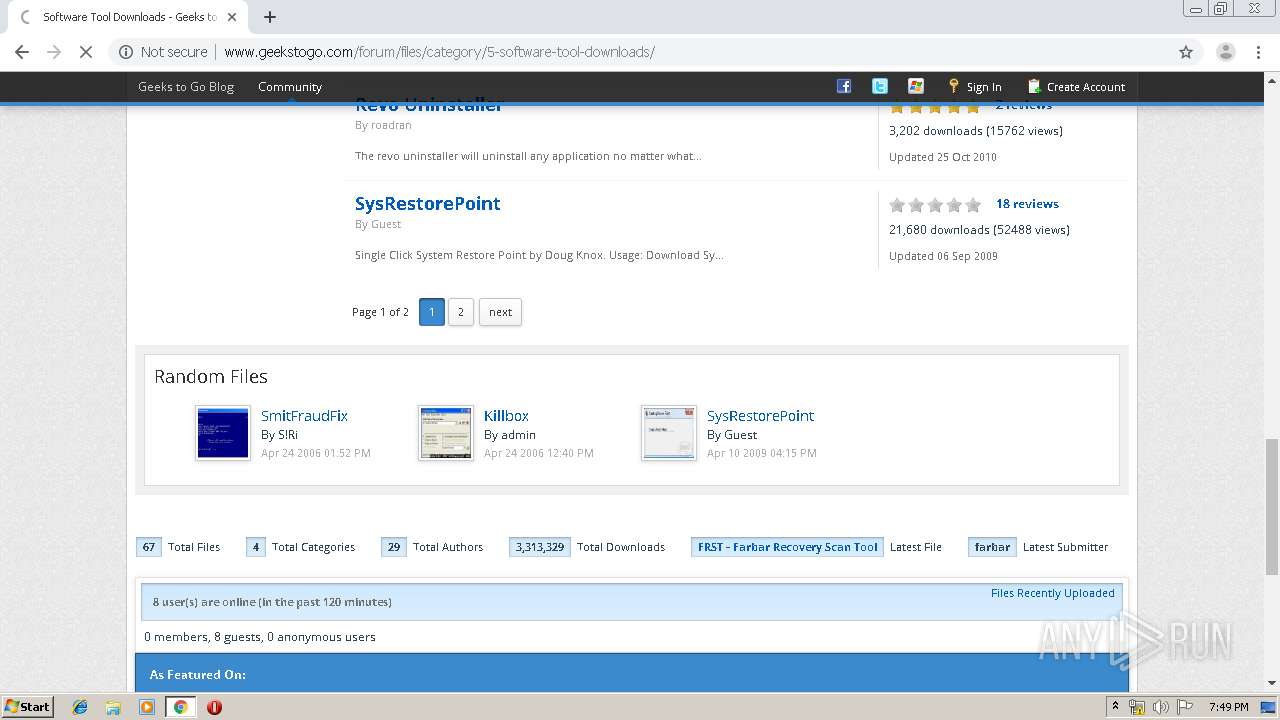Open the SmitFraudFix thumbnail image
The width and height of the screenshot is (1280, 720).
223,433
